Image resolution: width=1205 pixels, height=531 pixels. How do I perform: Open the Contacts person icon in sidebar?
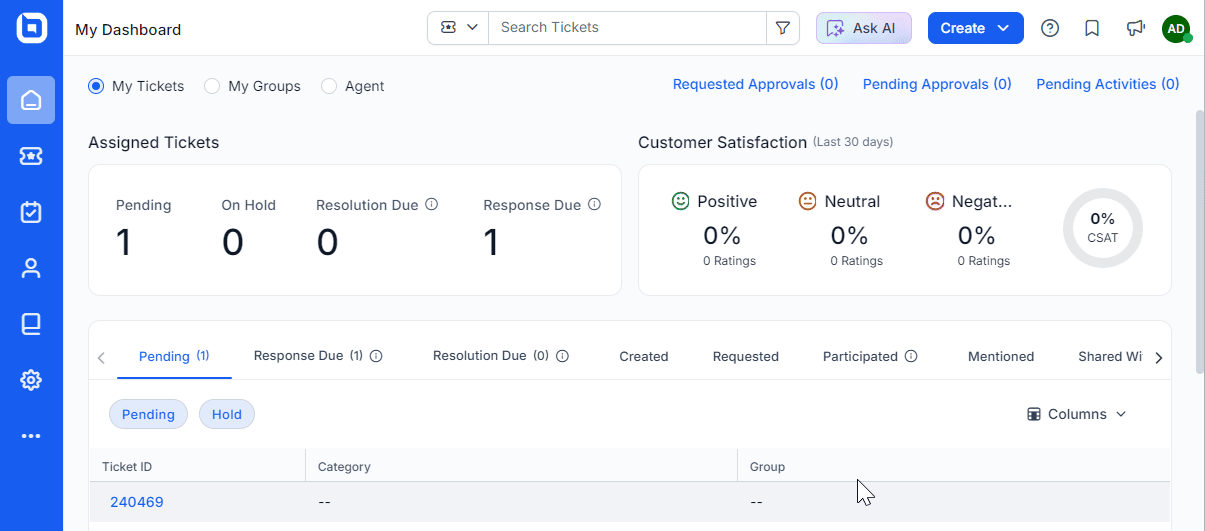(31, 268)
